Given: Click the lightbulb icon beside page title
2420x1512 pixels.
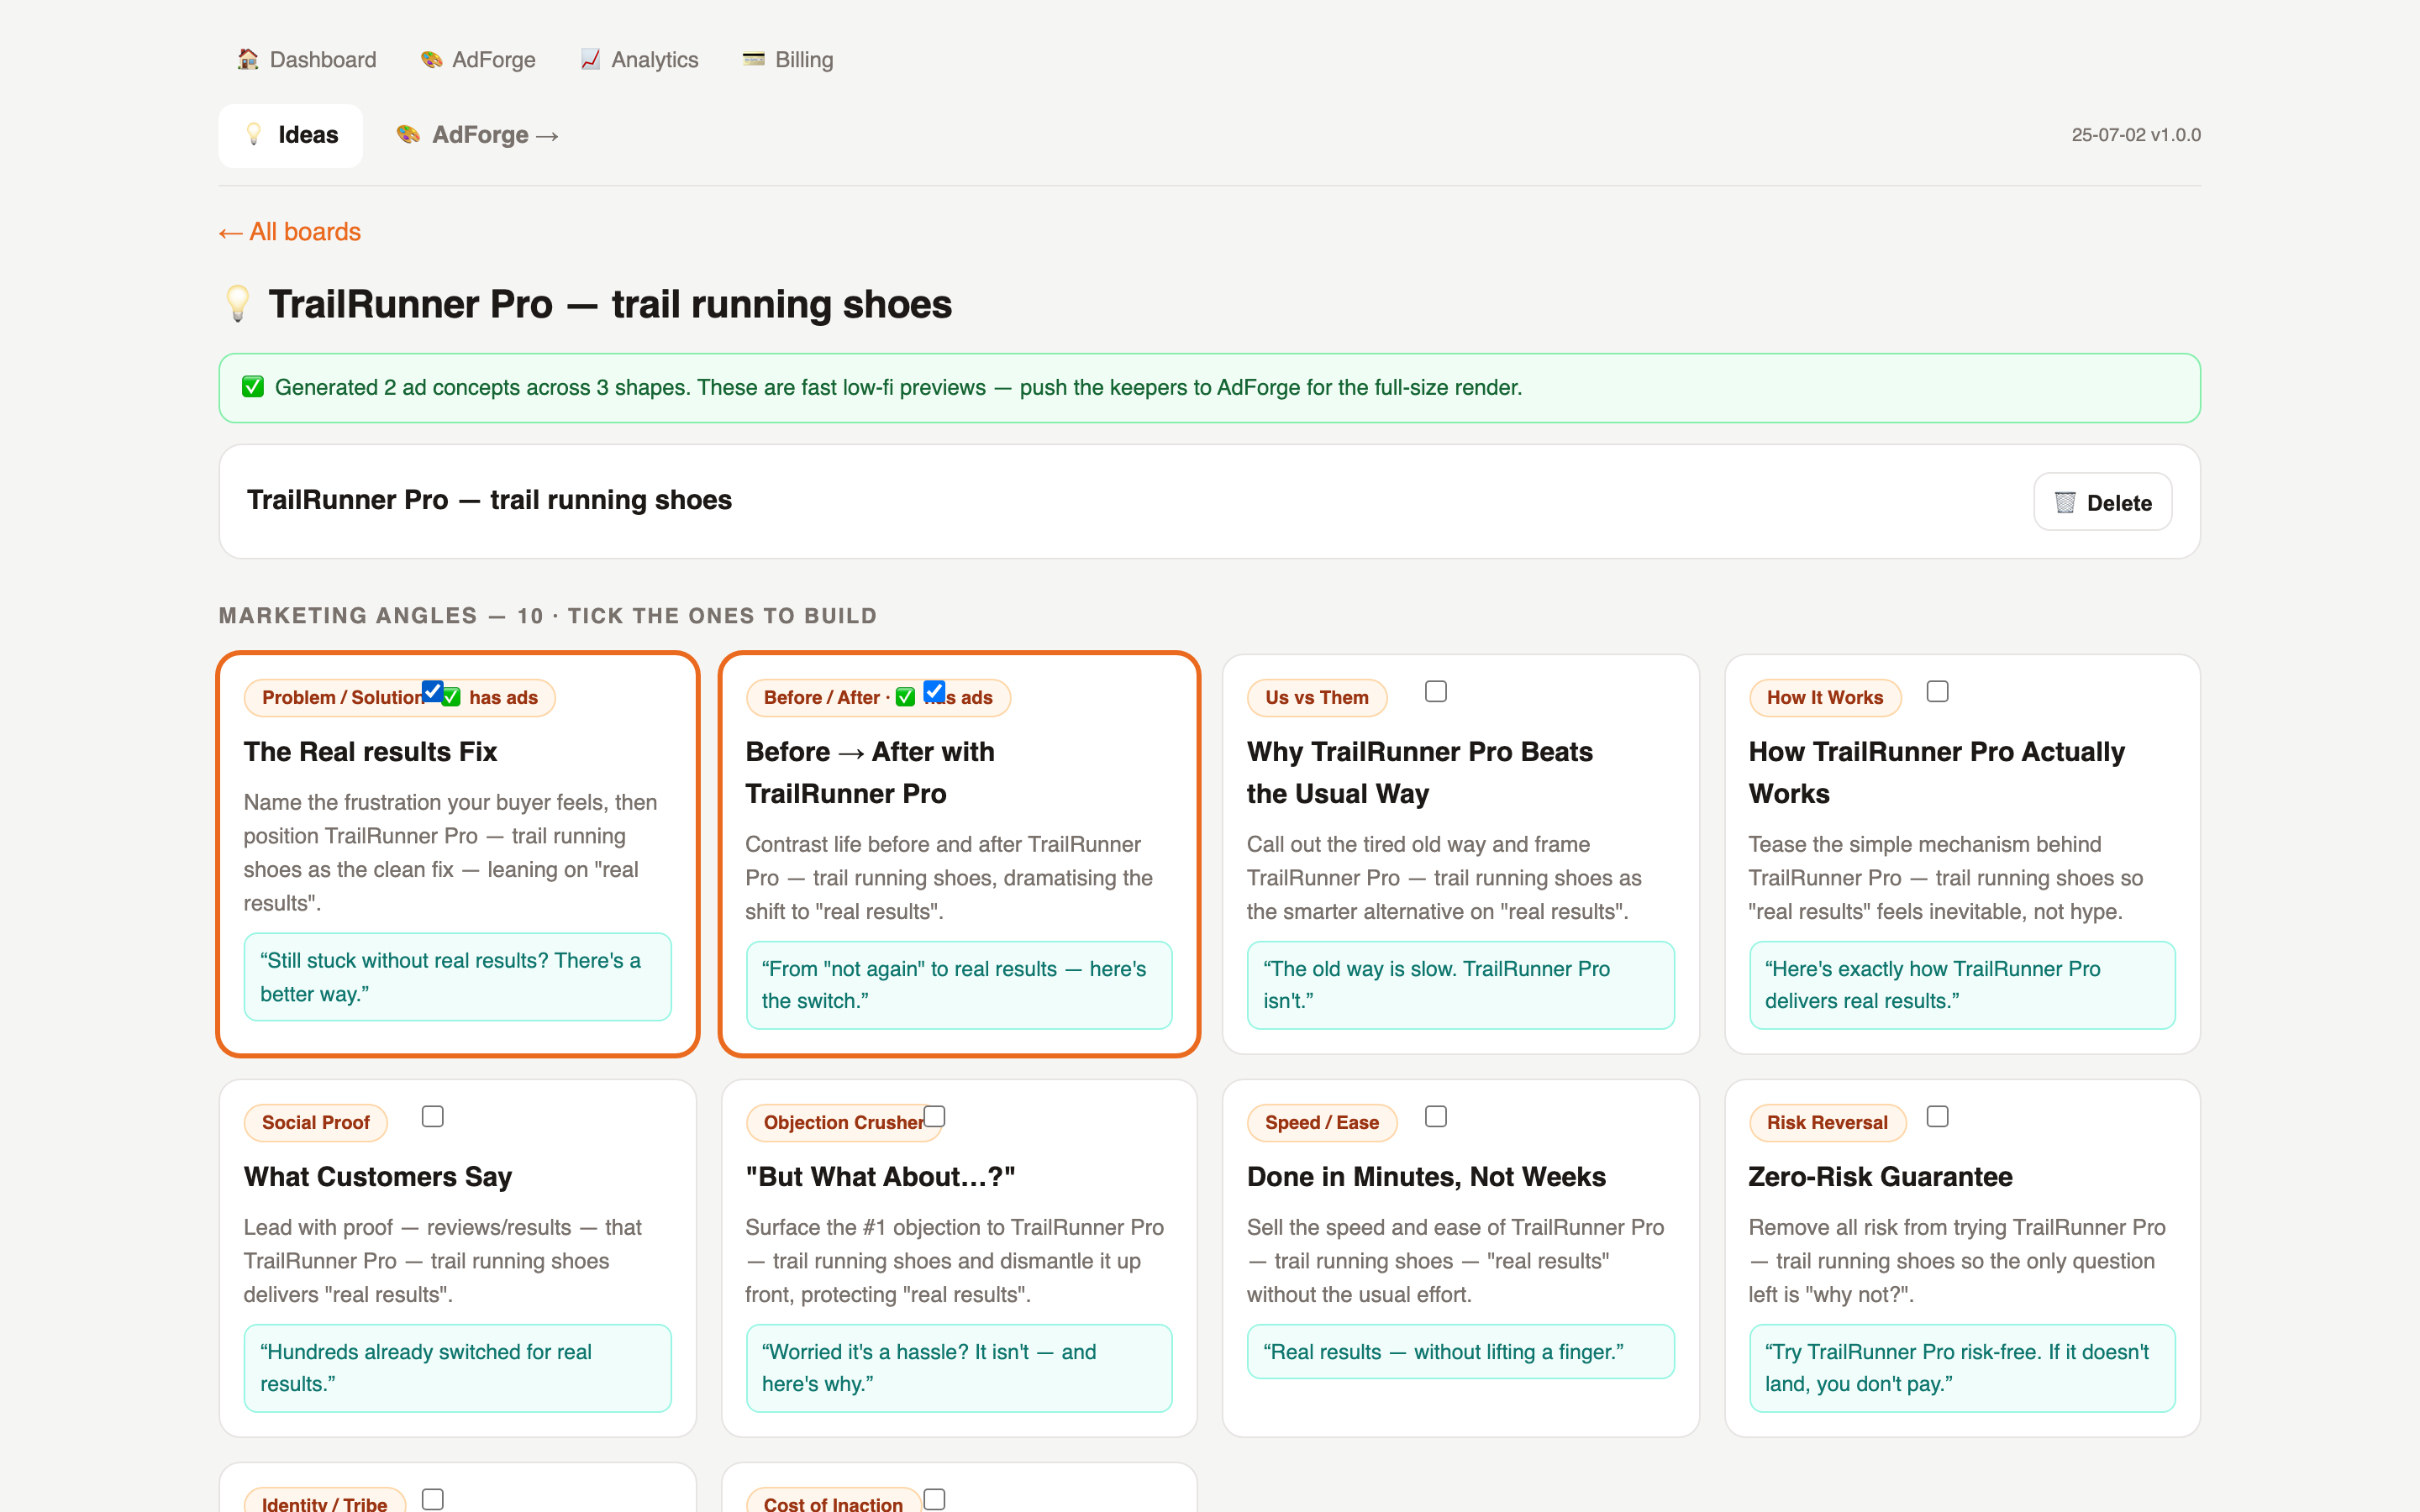Looking at the screenshot, I should point(238,304).
